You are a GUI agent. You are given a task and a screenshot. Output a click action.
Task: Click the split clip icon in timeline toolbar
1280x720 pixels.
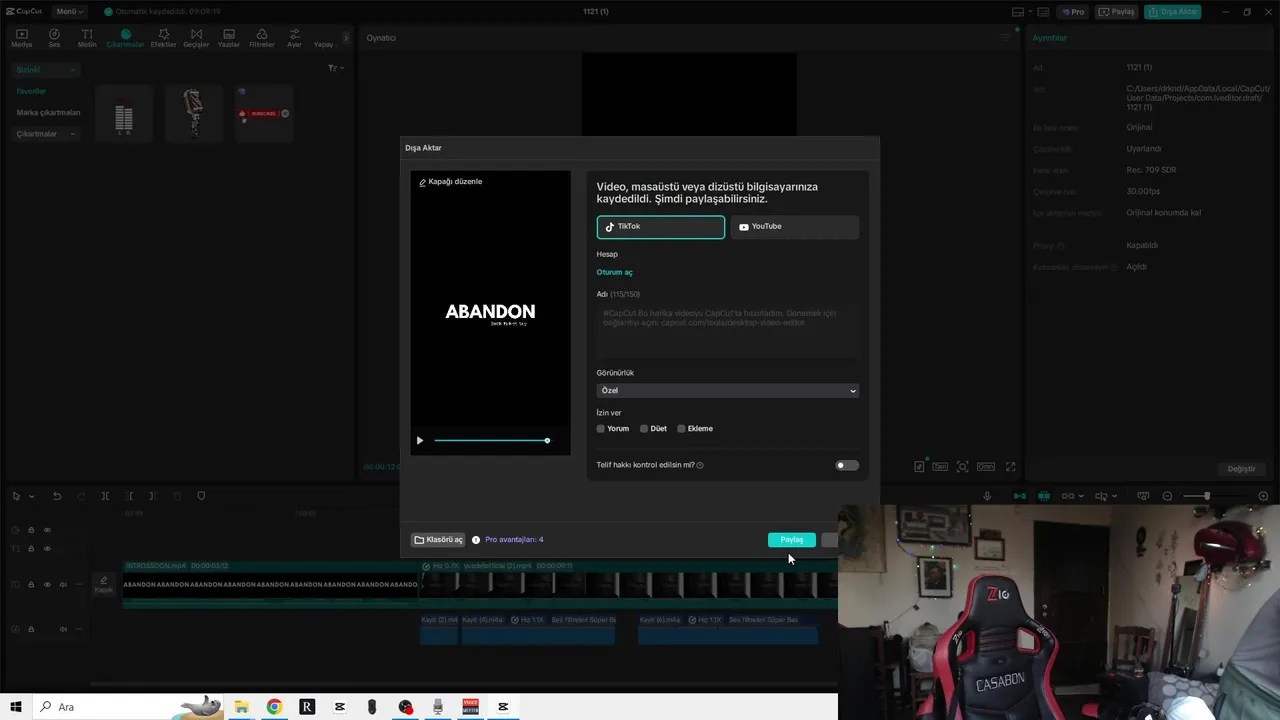pos(105,496)
